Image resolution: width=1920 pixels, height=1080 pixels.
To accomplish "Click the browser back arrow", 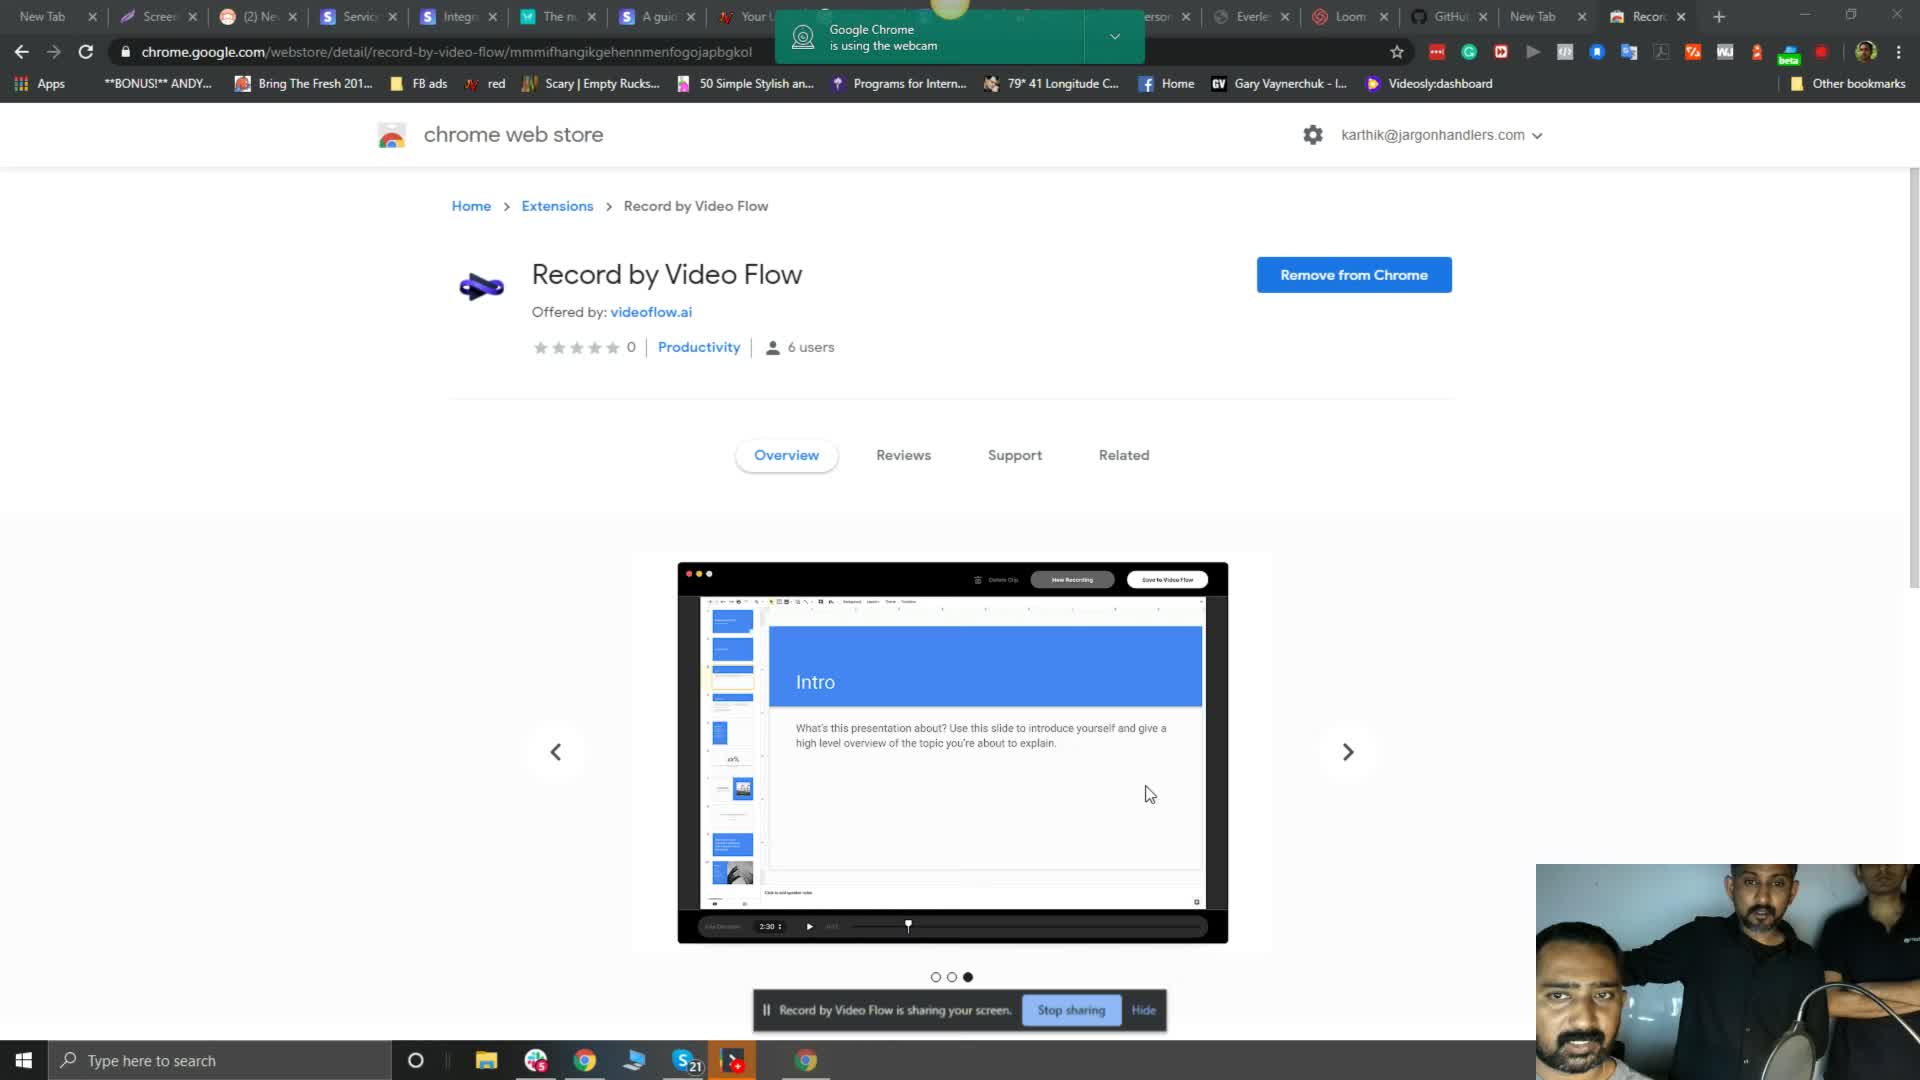I will click(21, 52).
